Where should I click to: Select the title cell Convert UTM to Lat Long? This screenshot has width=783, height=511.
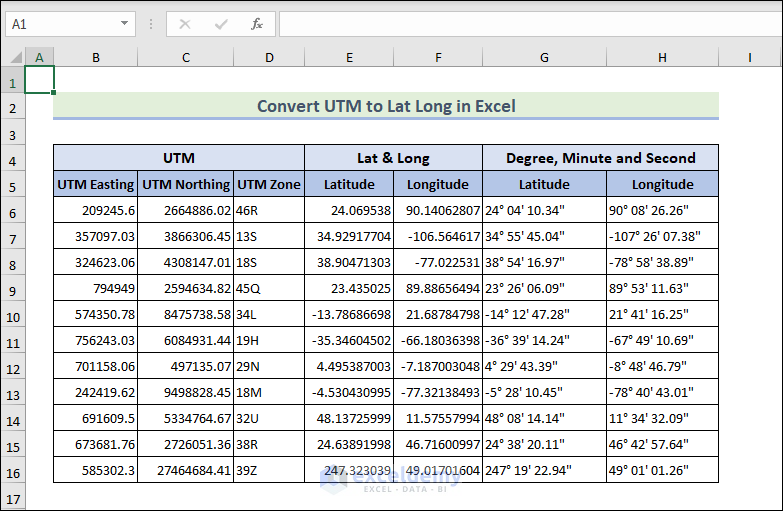pos(386,106)
